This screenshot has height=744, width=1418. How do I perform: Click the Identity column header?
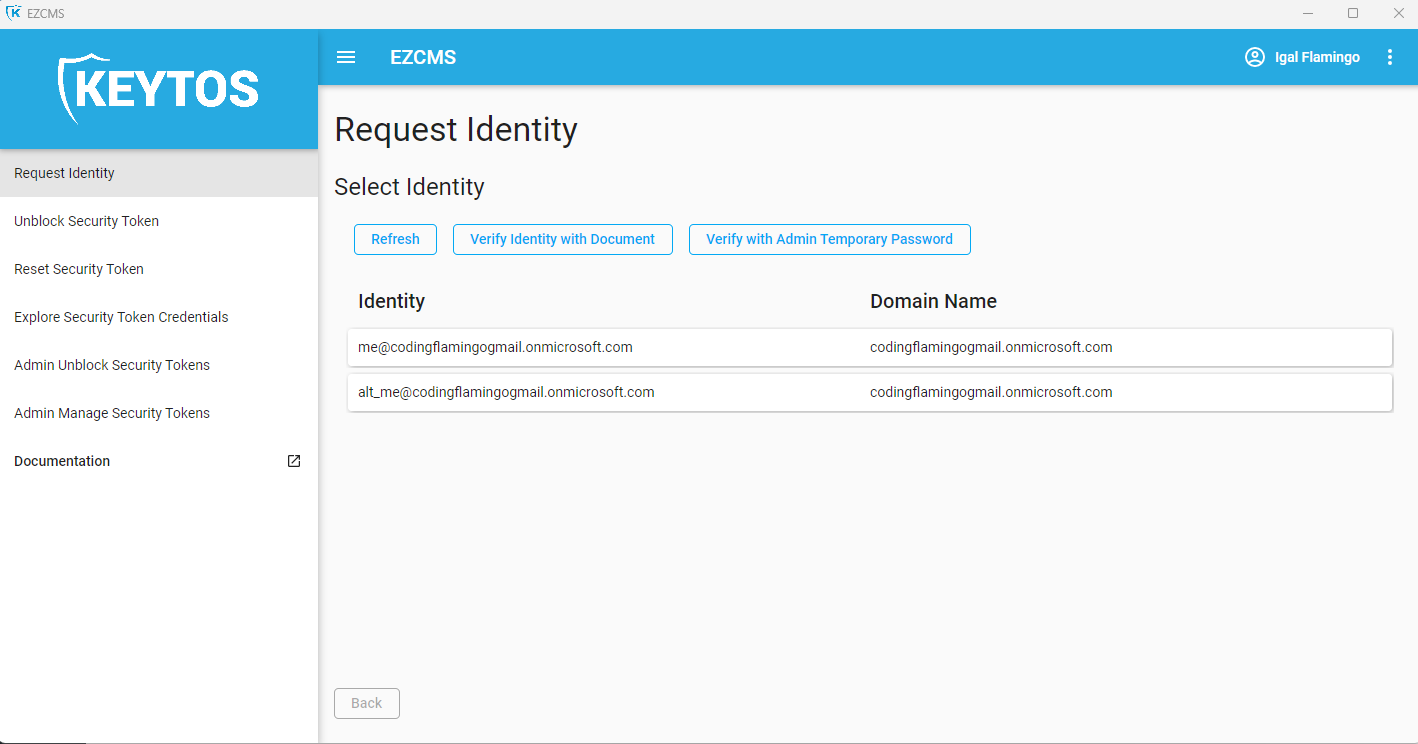(x=391, y=301)
